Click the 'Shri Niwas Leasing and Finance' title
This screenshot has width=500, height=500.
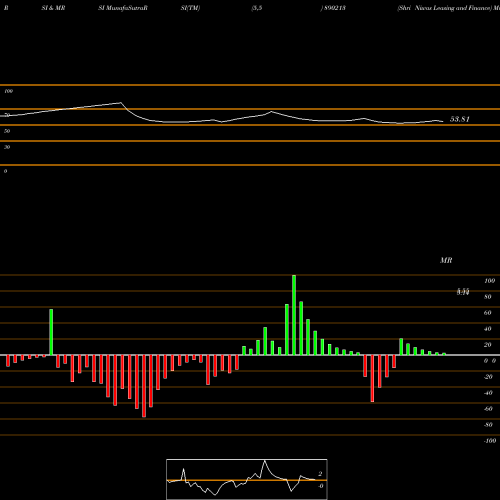click(x=445, y=8)
